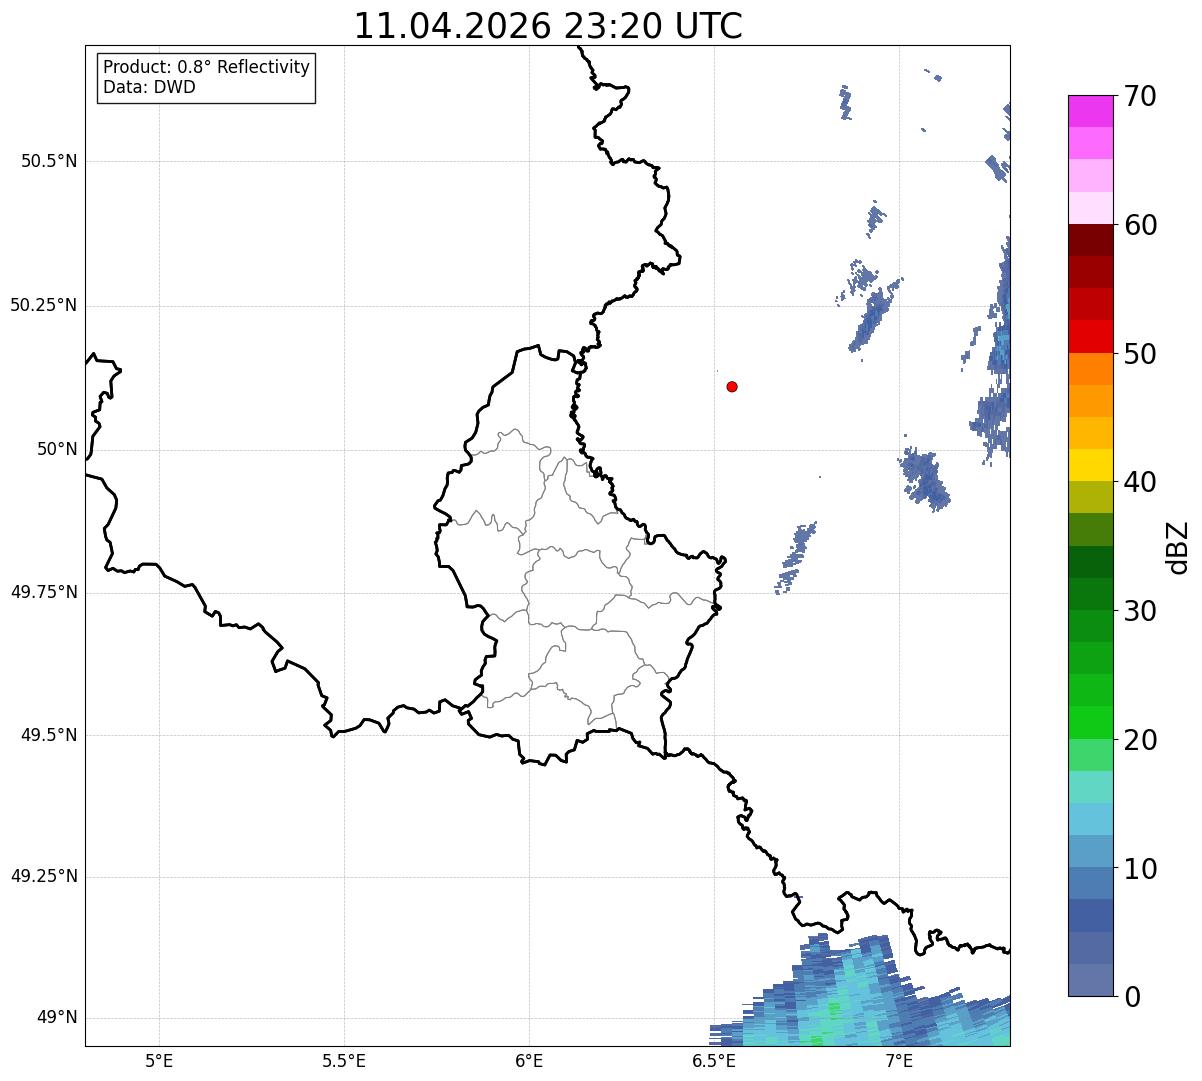Click the 5.5°E longitude label
This screenshot has width=1202, height=1081.
[x=344, y=1061]
